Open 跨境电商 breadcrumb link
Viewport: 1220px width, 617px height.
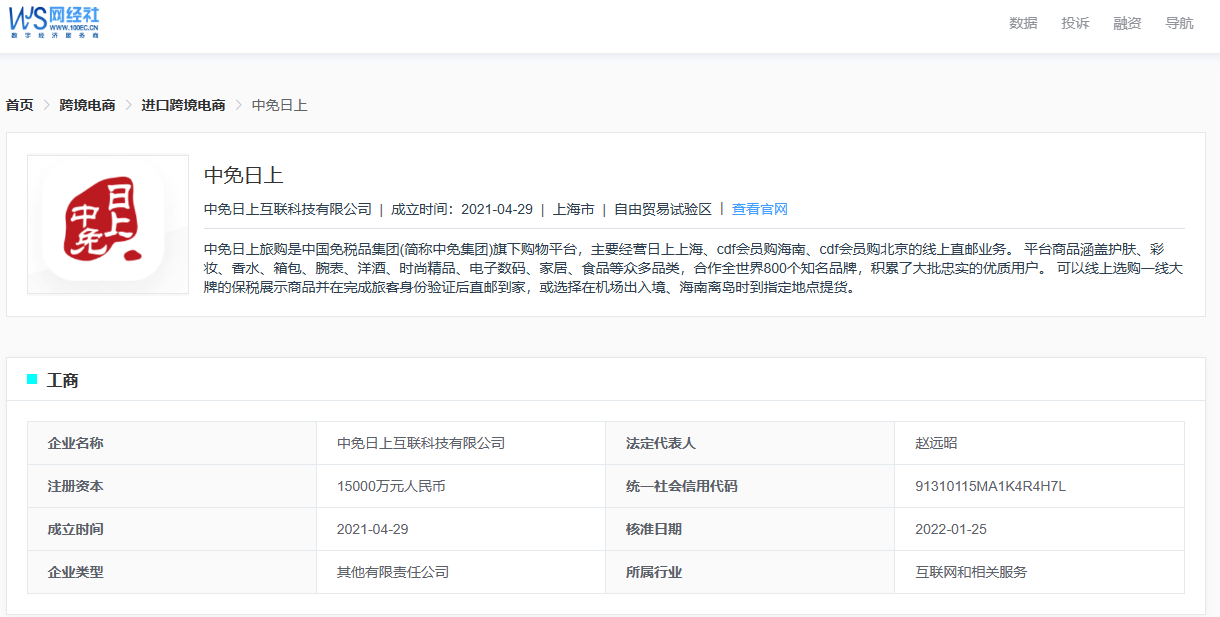pos(87,105)
